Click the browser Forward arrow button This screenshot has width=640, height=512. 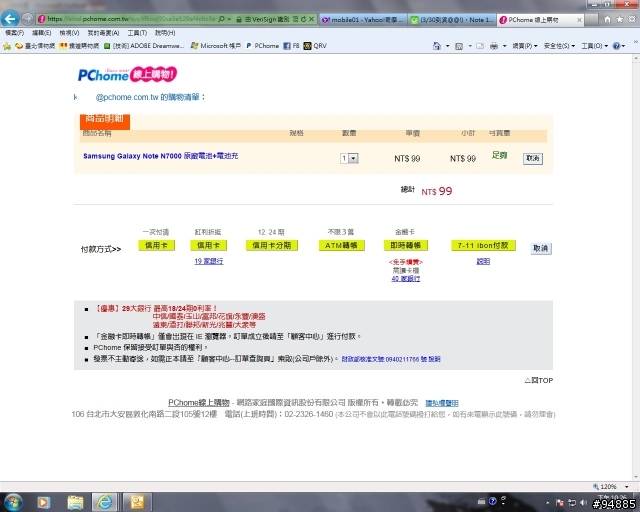click(x=27, y=18)
